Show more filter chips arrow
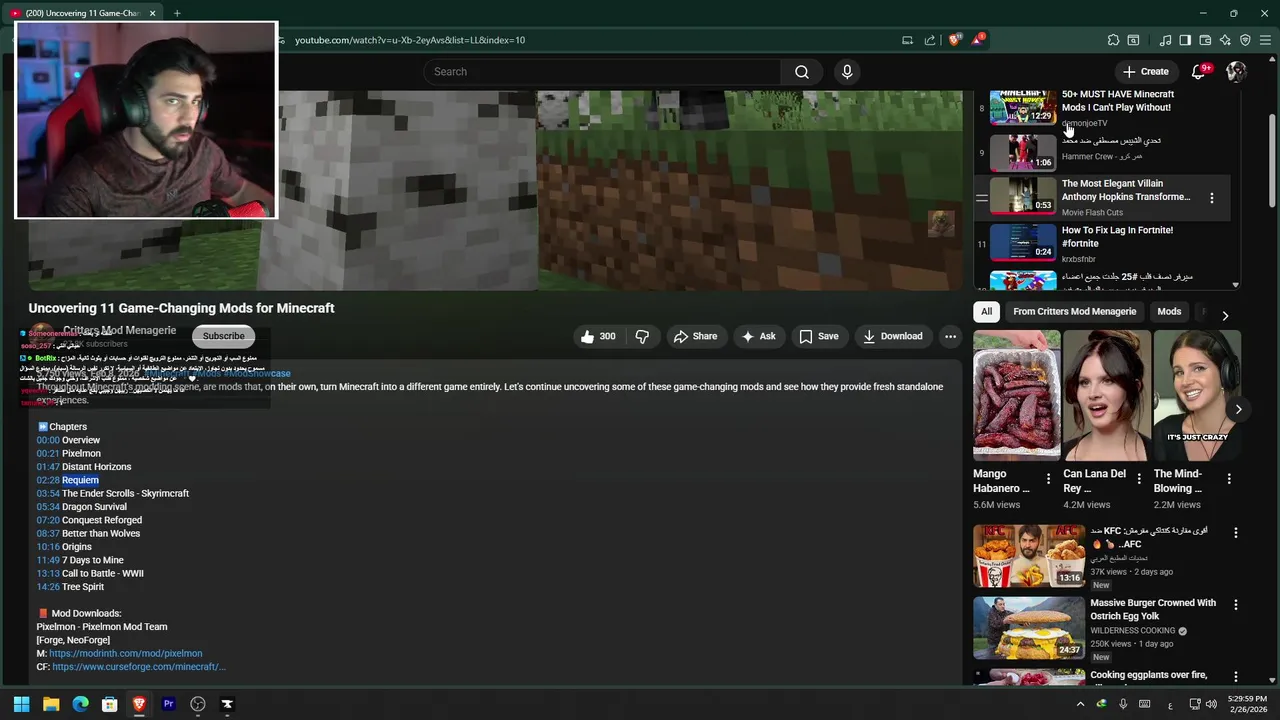 [1225, 316]
